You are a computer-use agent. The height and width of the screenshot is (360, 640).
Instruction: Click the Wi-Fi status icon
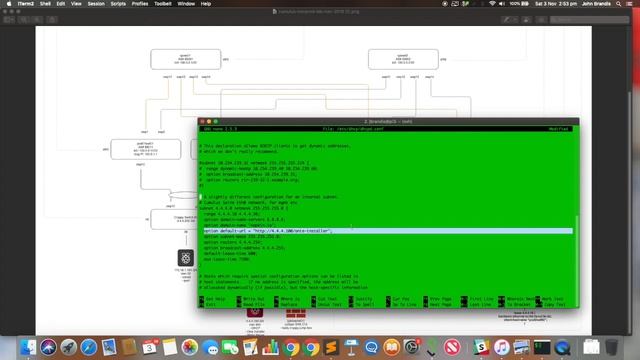point(492,4)
